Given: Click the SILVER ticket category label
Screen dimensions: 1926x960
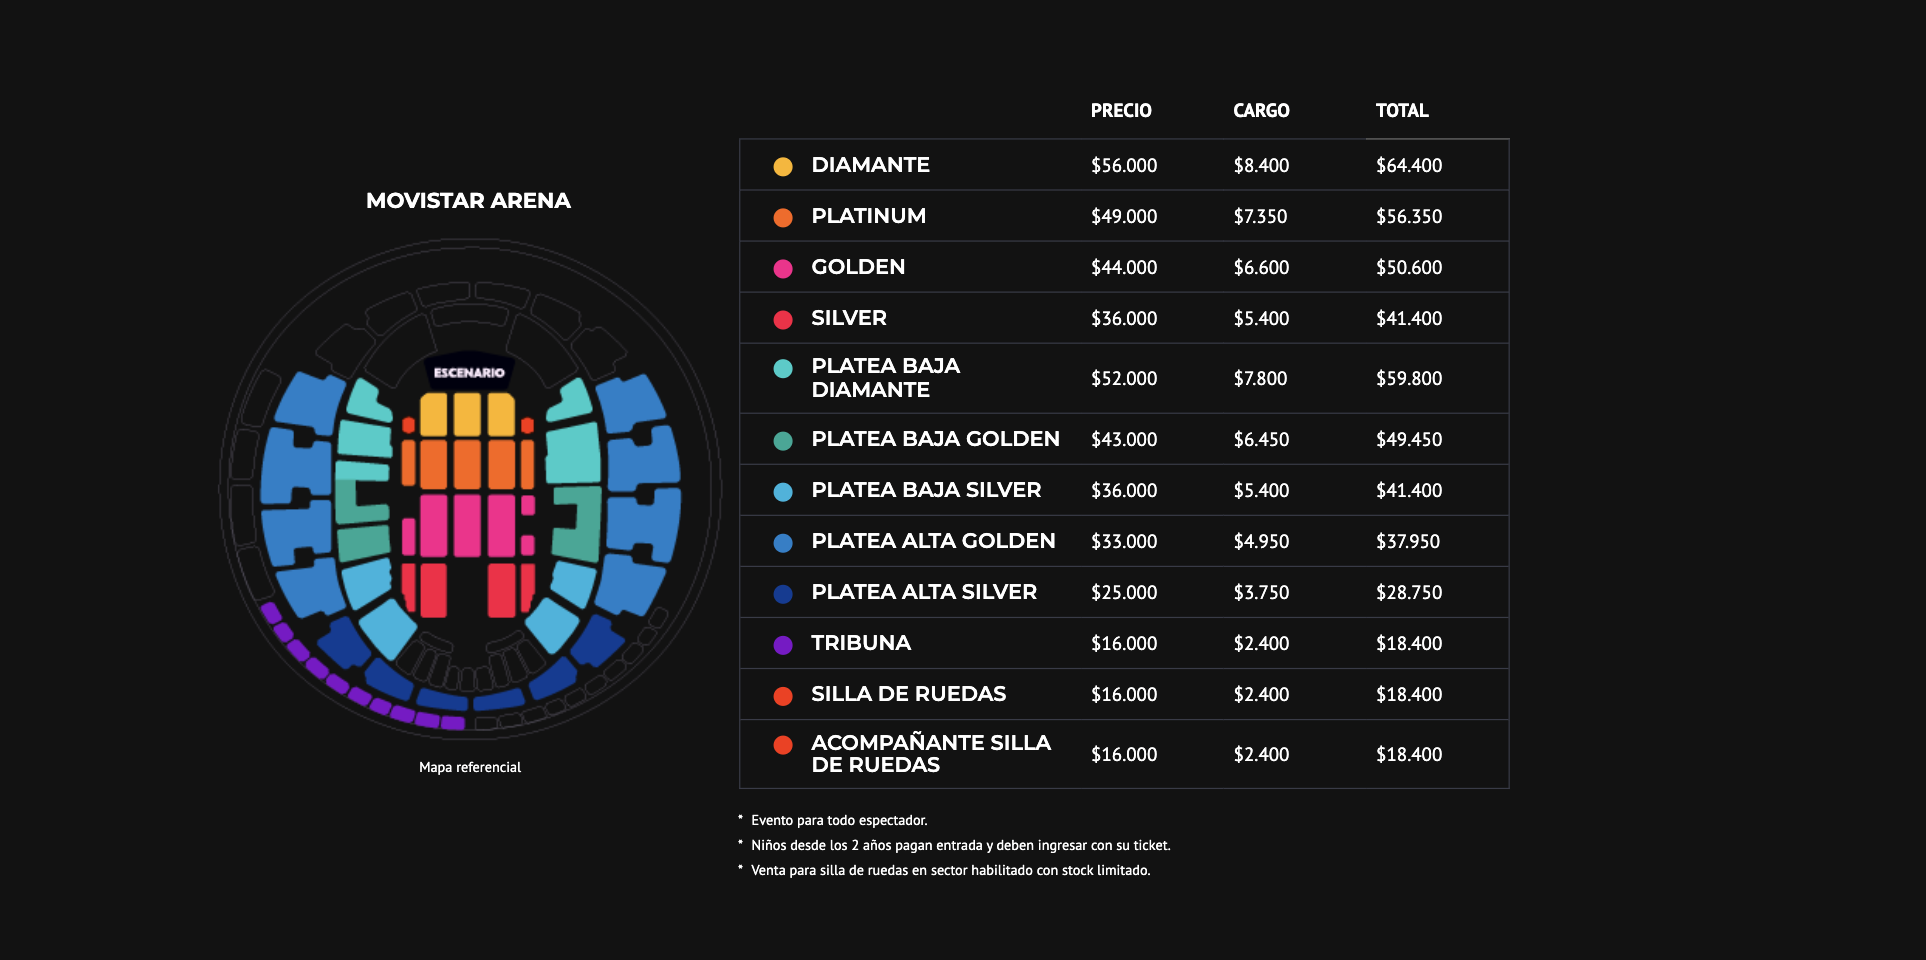Looking at the screenshot, I should click(848, 318).
